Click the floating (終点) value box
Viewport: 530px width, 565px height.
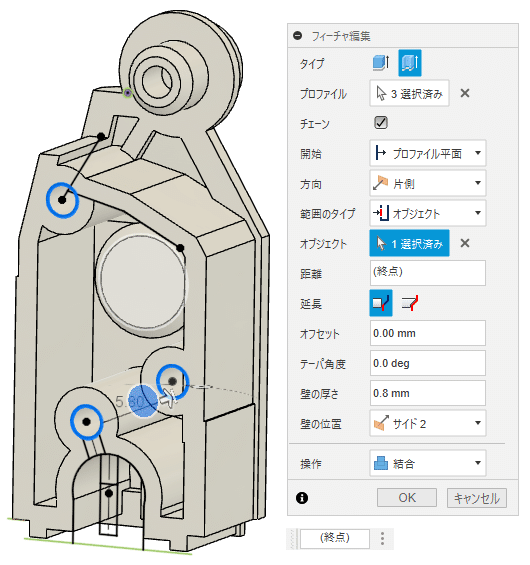point(335,538)
